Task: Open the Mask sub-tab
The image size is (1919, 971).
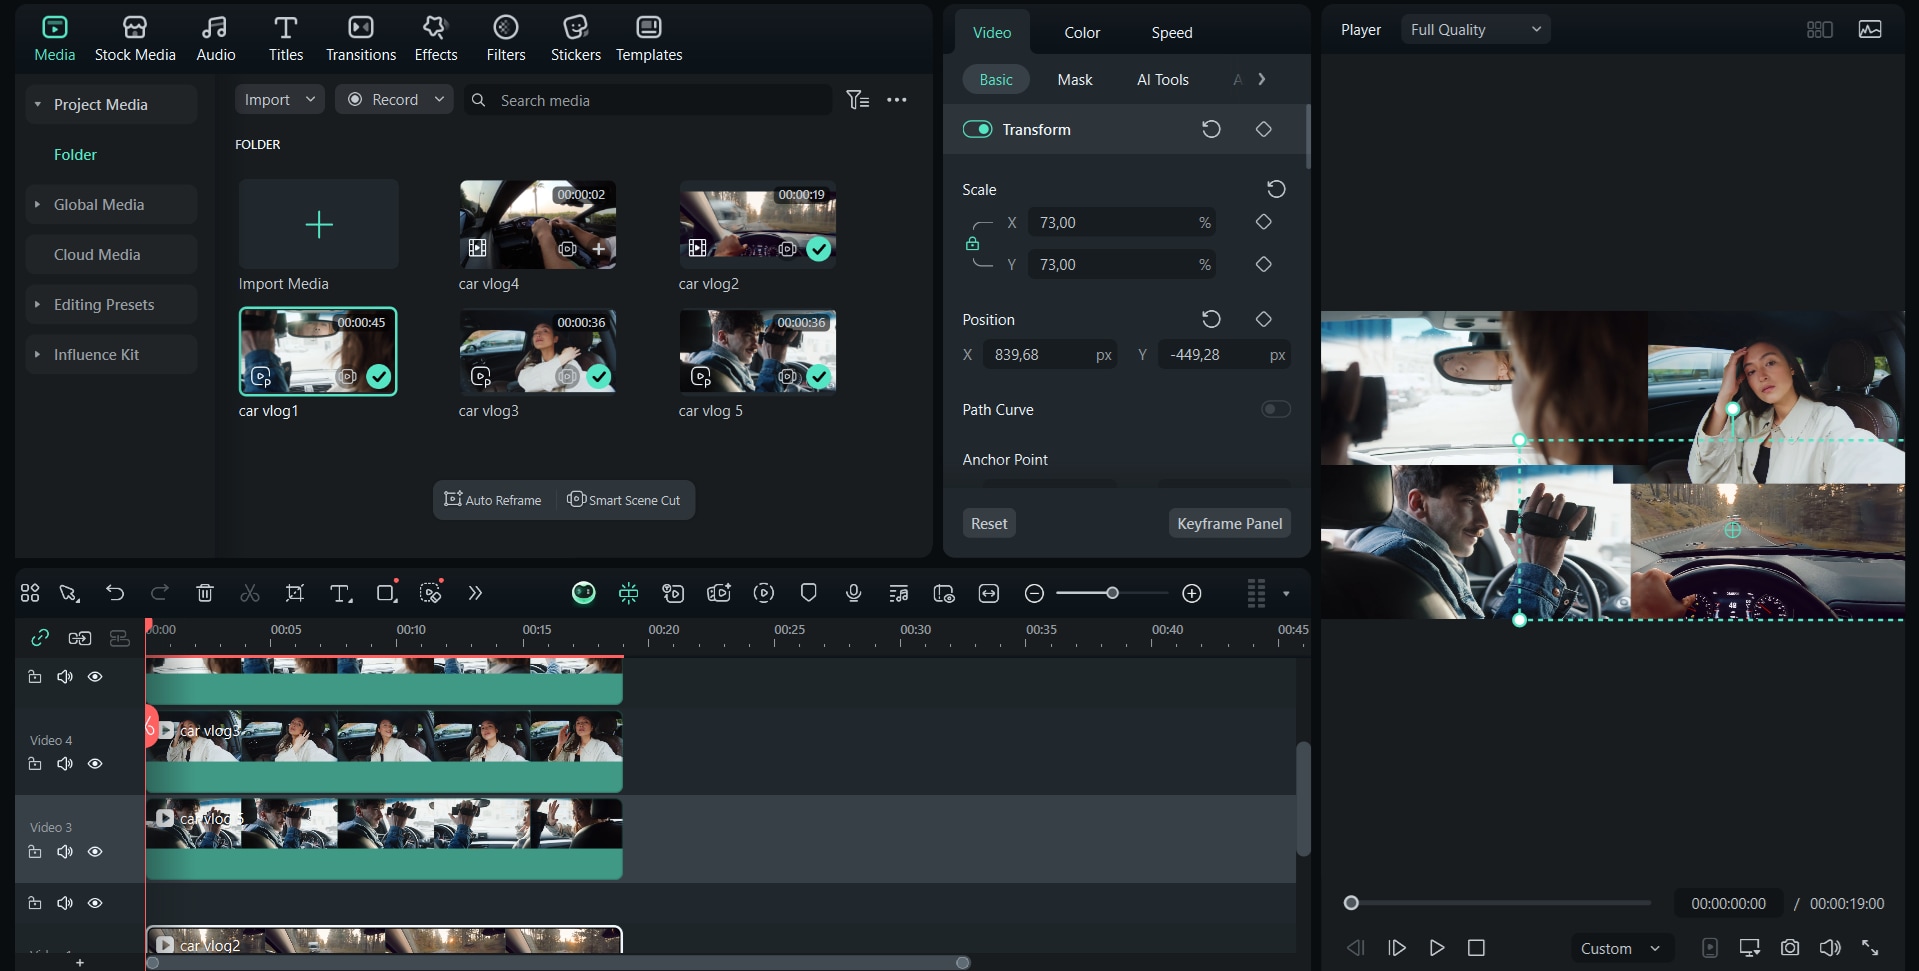Action: [x=1075, y=79]
